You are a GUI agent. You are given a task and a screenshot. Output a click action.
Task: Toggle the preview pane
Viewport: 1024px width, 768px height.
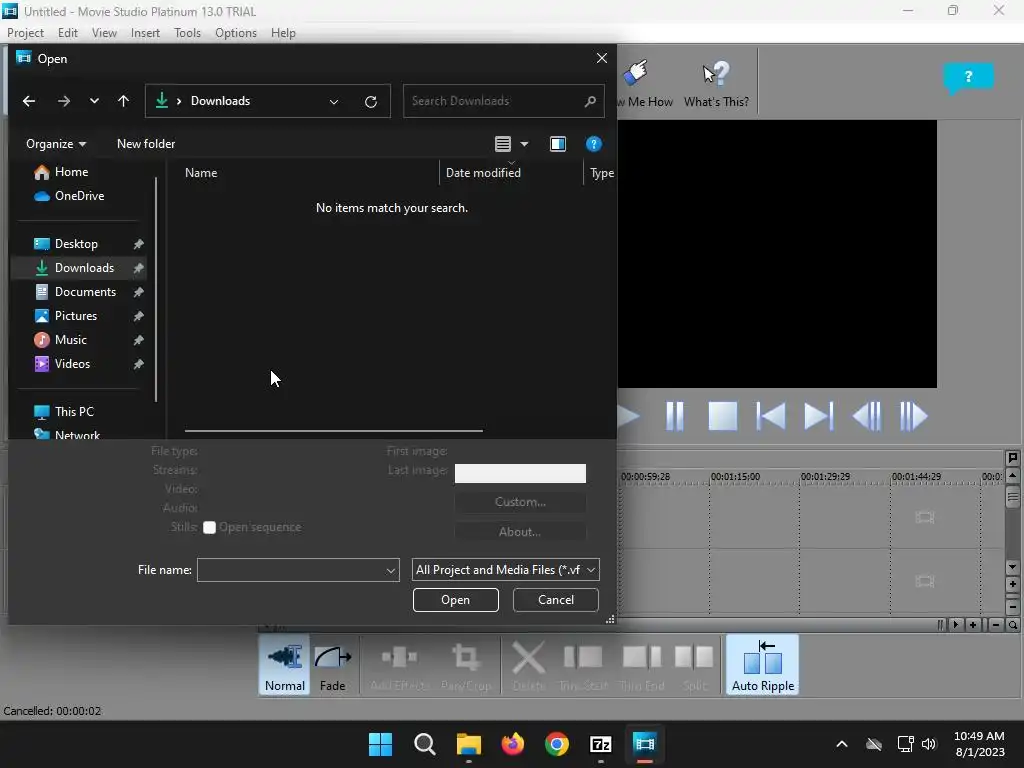558,144
